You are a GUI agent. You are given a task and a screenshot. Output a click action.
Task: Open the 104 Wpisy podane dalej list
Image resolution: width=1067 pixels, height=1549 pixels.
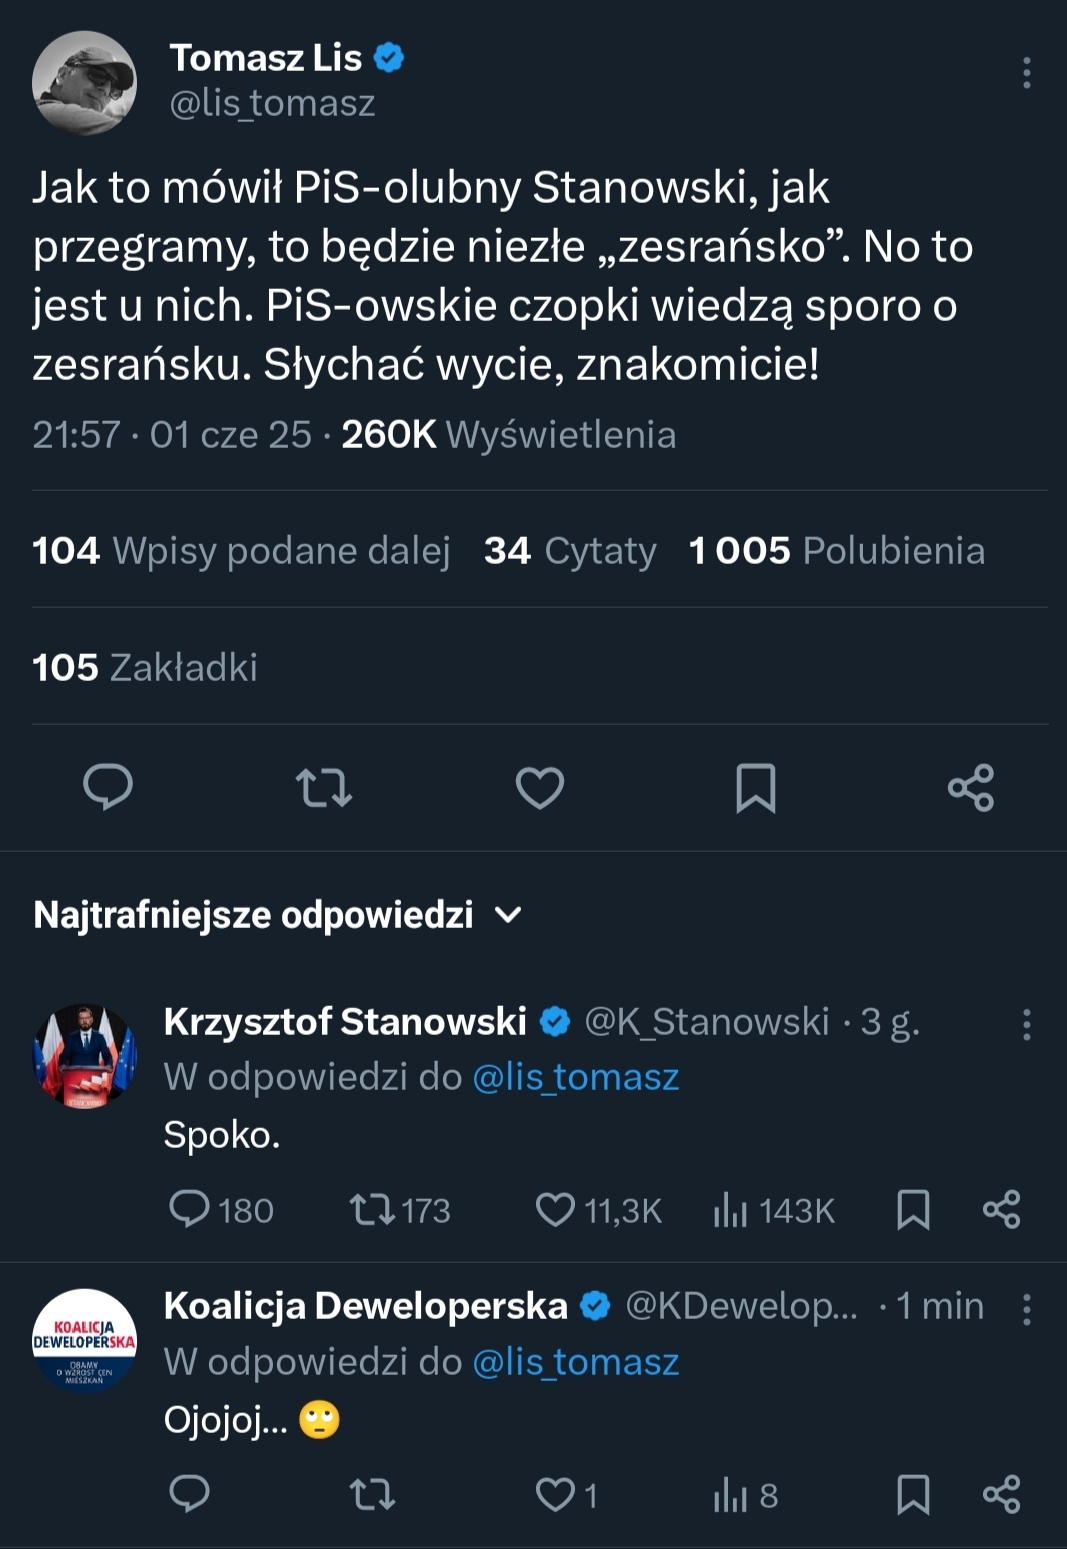pos(241,550)
